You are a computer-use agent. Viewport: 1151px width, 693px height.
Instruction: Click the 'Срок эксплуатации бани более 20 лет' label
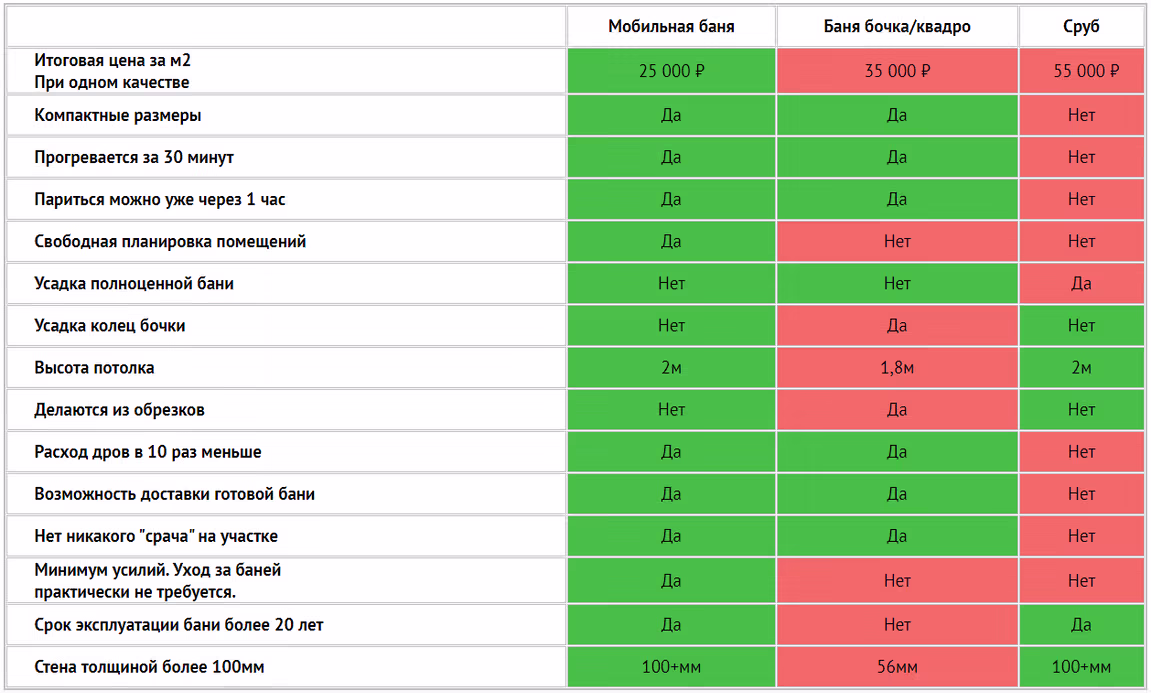pos(179,625)
